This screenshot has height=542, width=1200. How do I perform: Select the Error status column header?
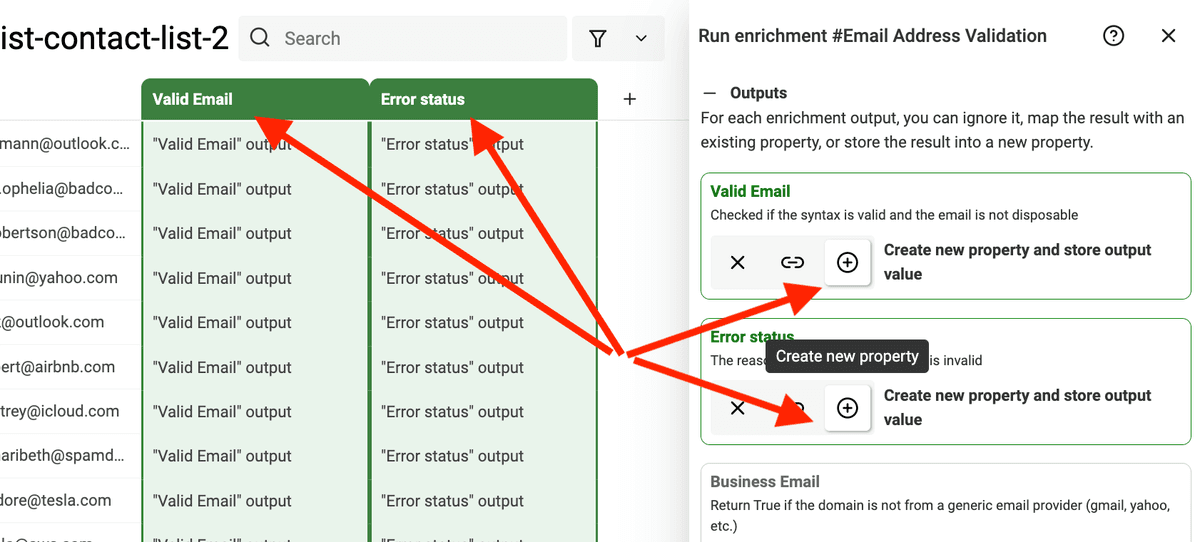click(x=484, y=99)
